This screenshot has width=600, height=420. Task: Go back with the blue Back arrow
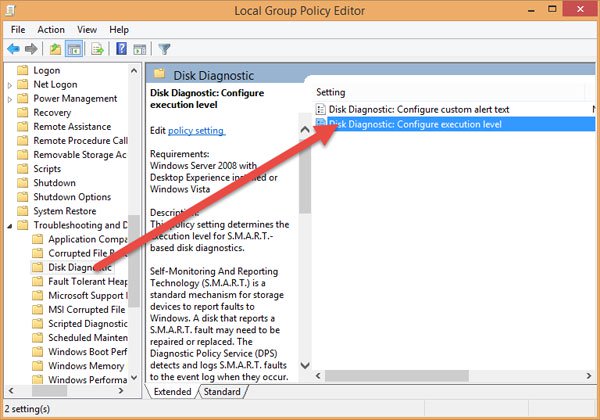tap(13, 49)
